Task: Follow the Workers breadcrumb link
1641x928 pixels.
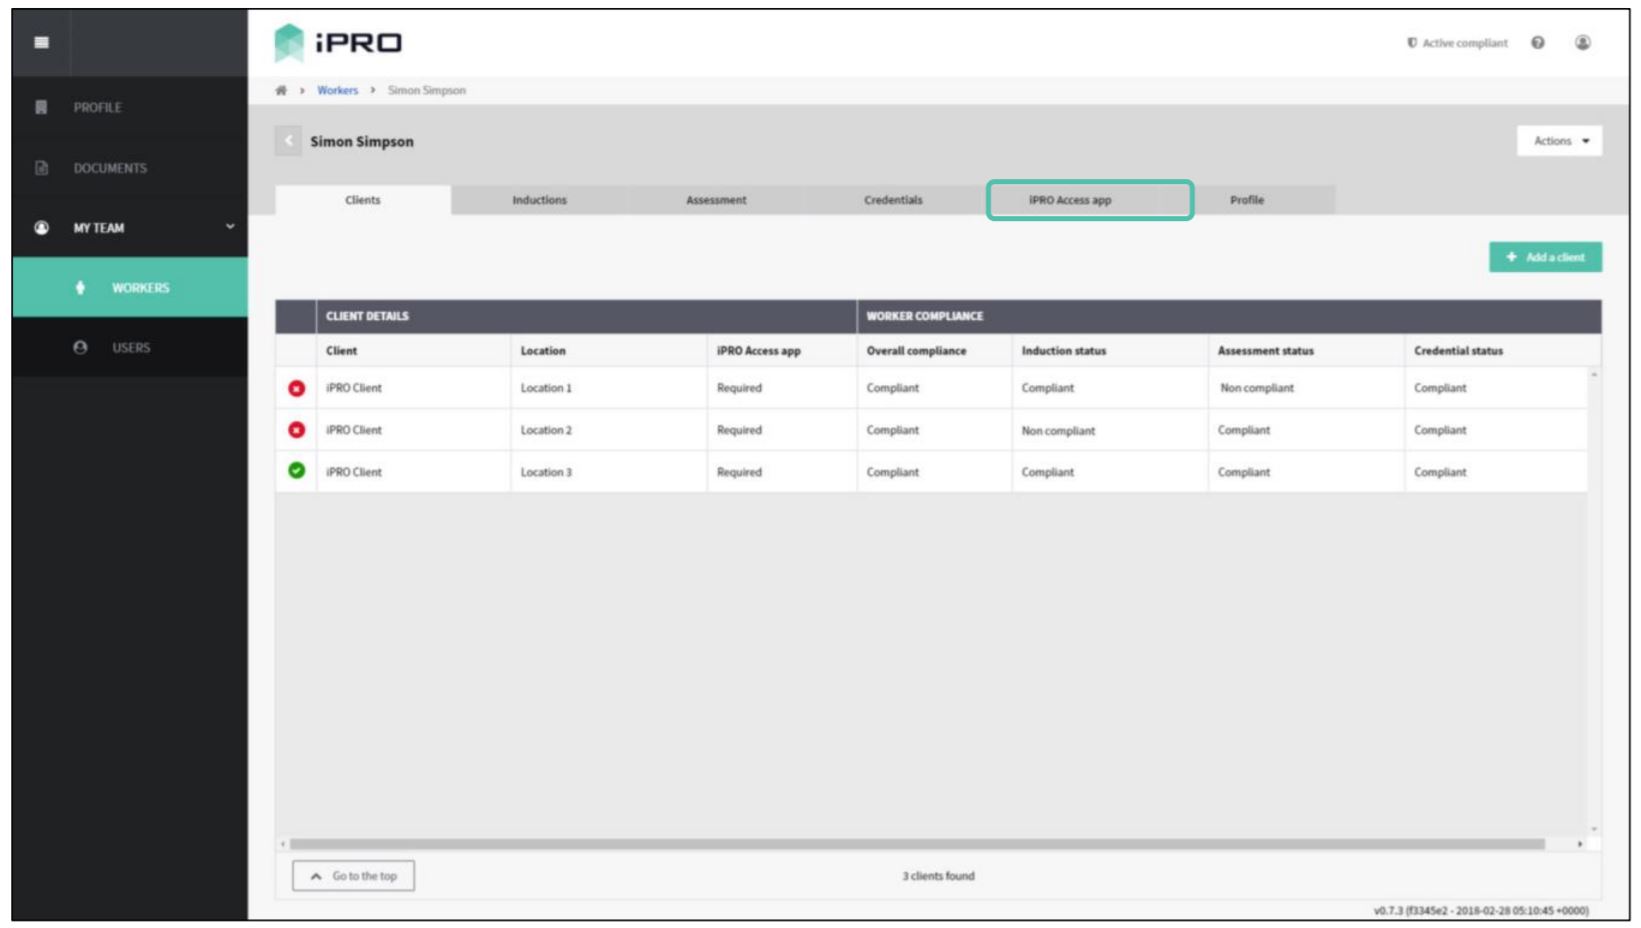Action: coord(338,90)
